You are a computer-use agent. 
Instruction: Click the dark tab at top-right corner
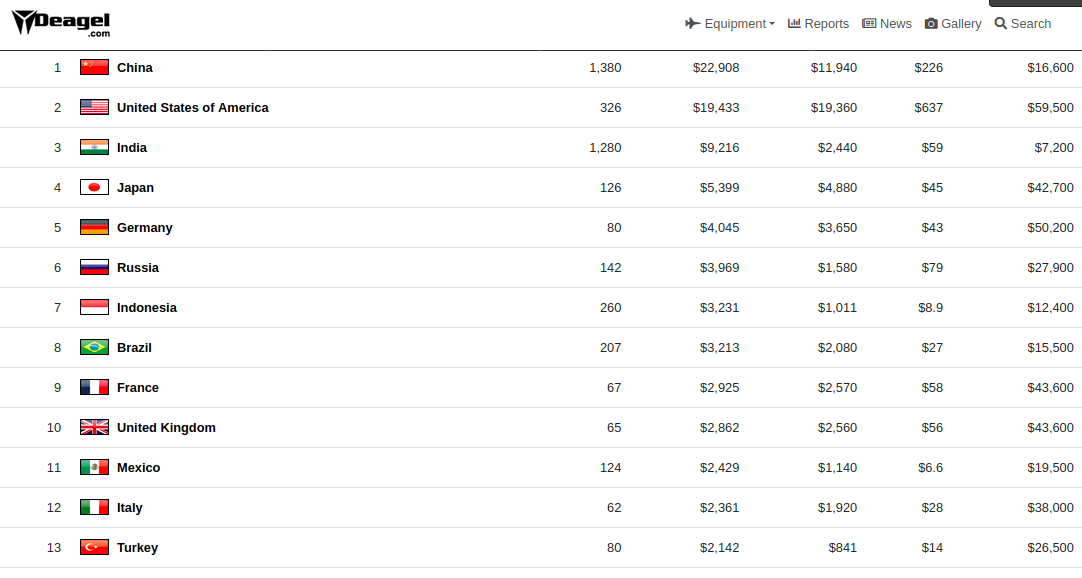tap(1035, 3)
